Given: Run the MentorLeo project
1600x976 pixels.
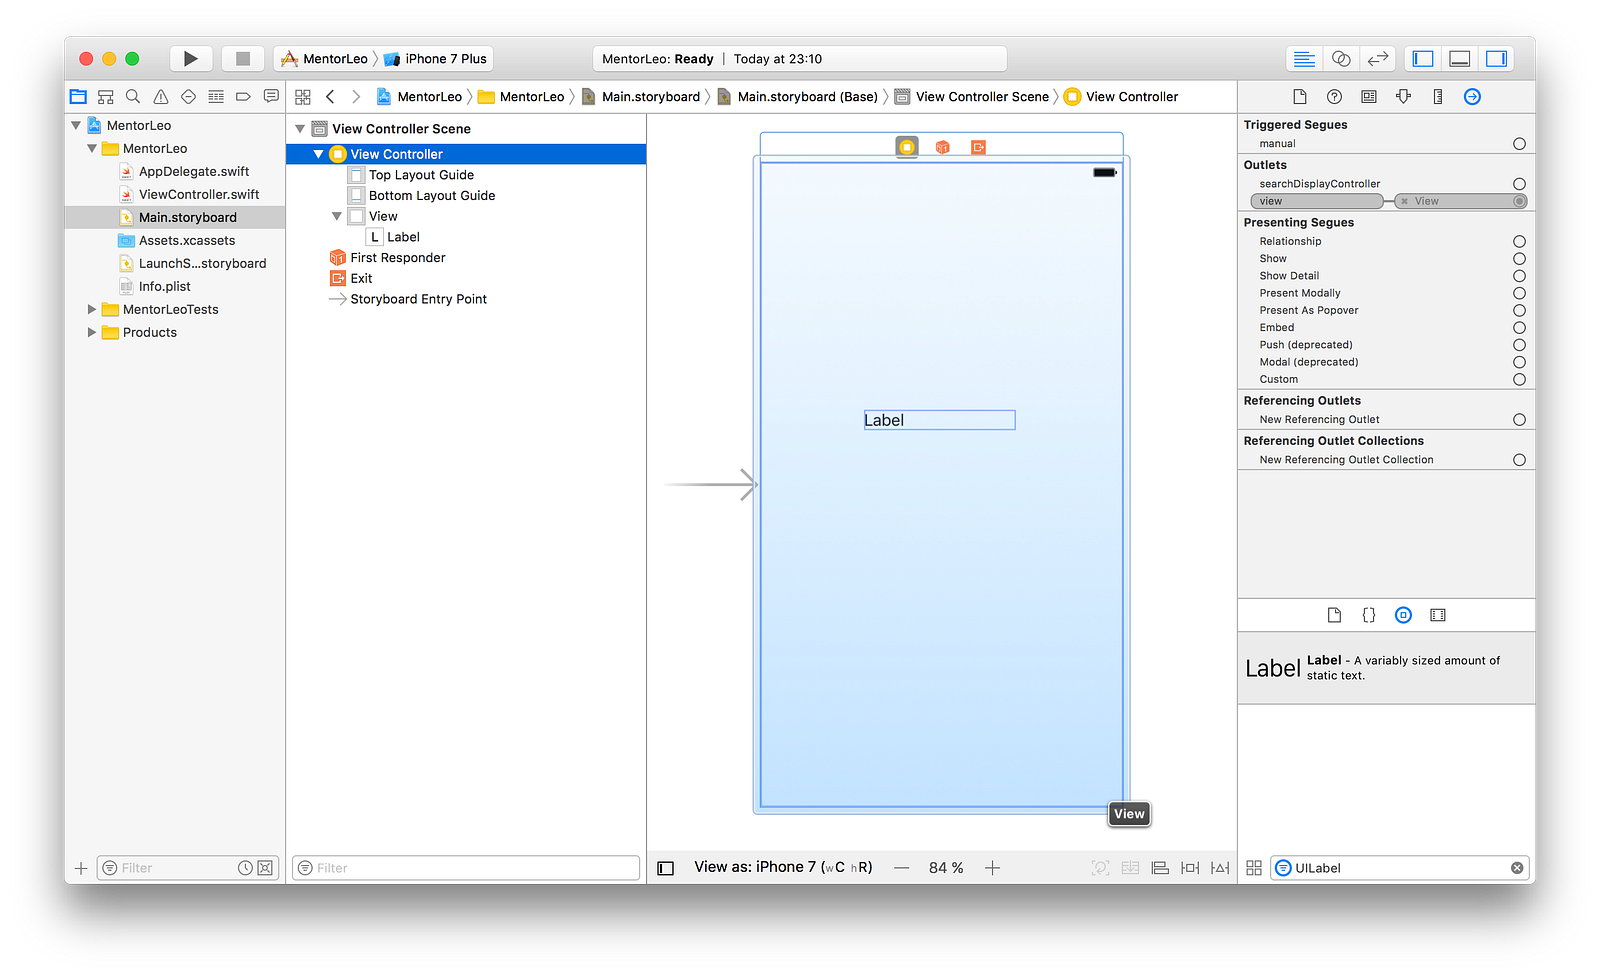Looking at the screenshot, I should (x=190, y=59).
